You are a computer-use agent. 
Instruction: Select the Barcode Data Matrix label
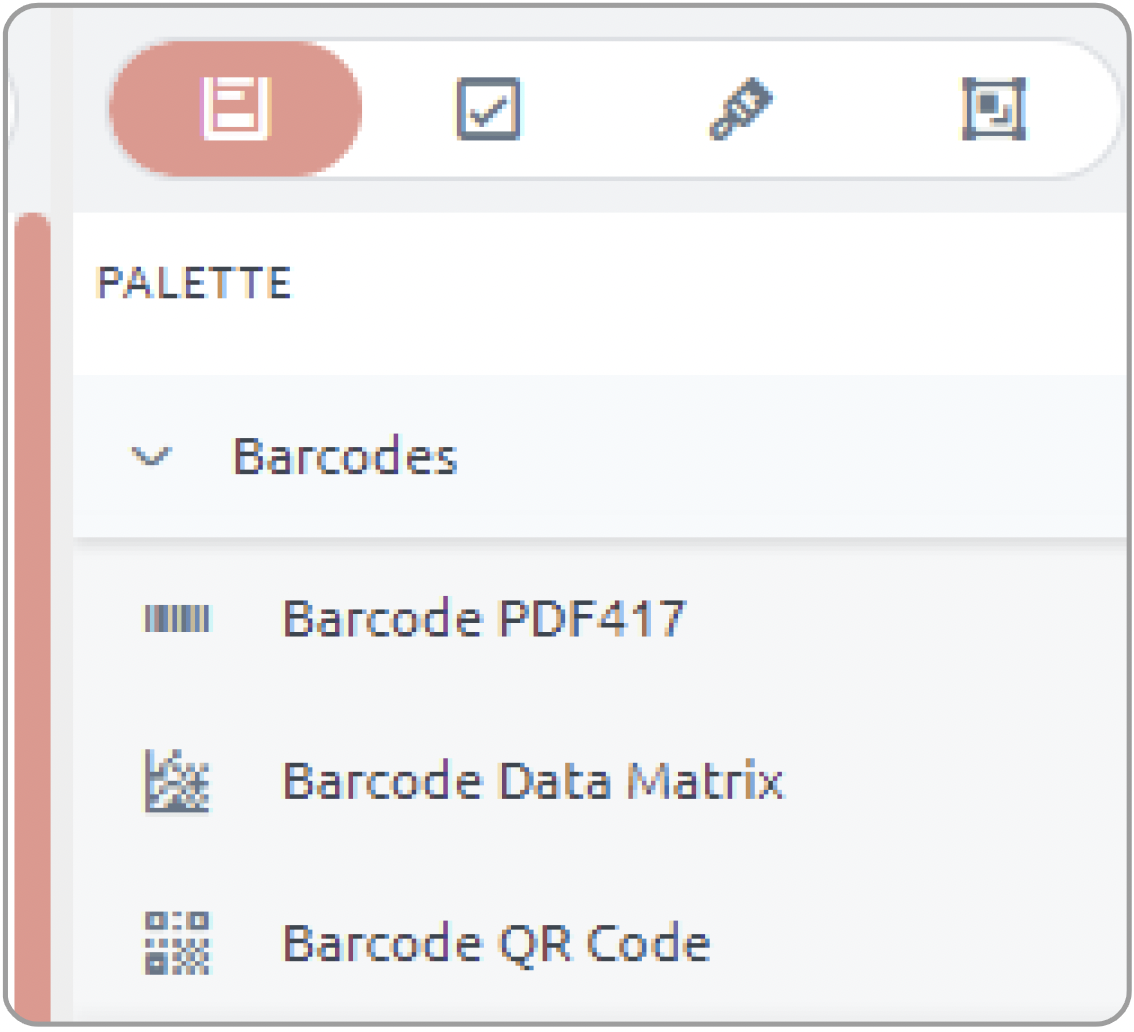[533, 782]
